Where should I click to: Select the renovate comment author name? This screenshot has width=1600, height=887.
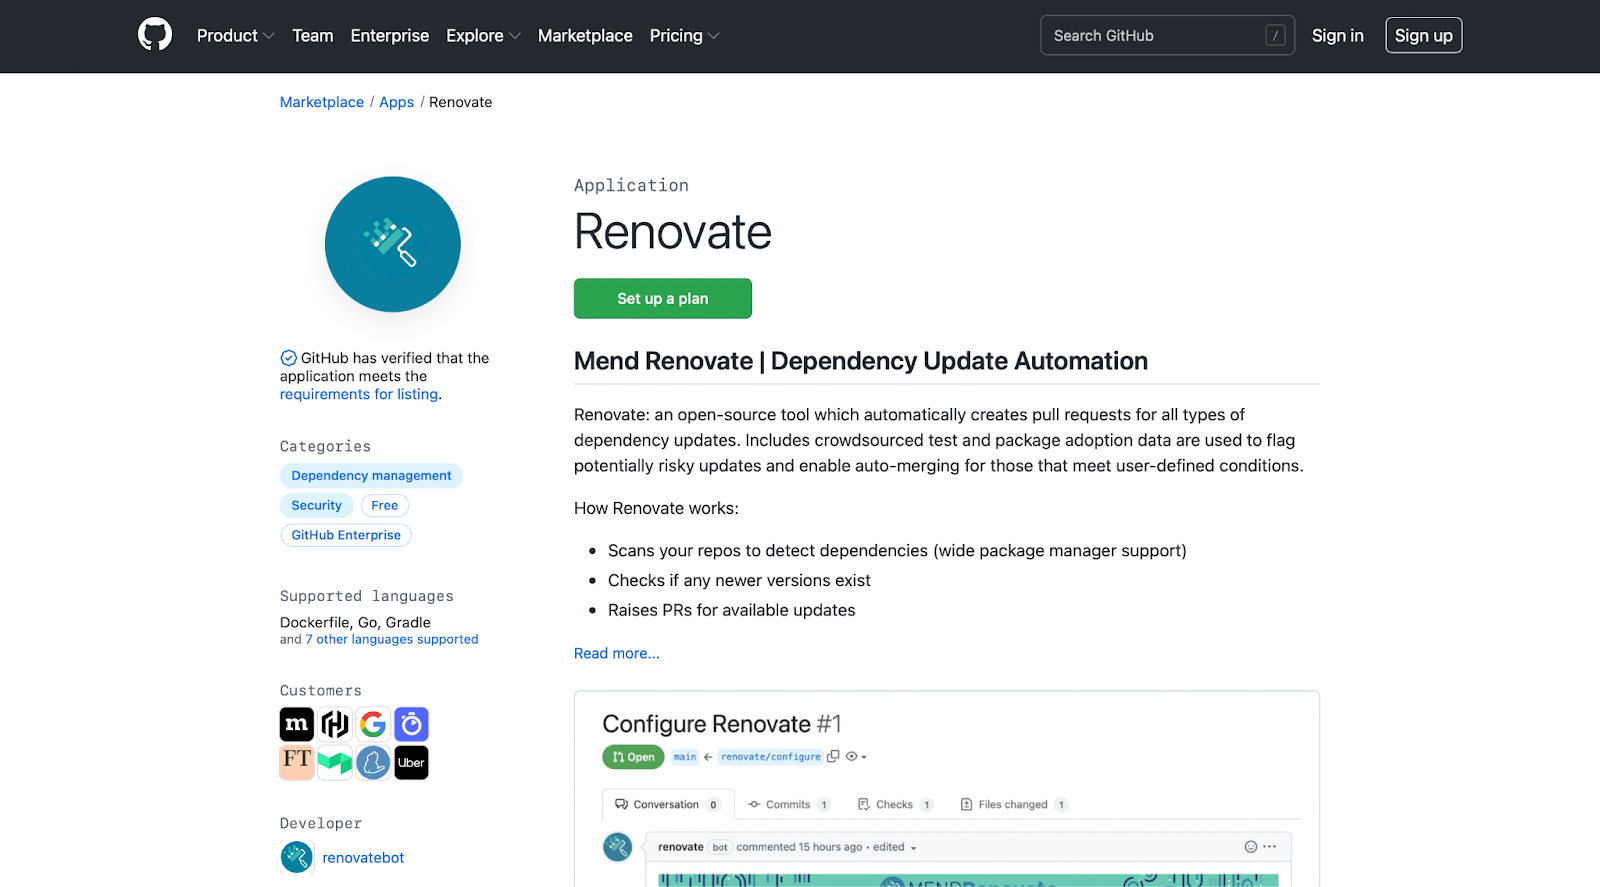click(681, 847)
